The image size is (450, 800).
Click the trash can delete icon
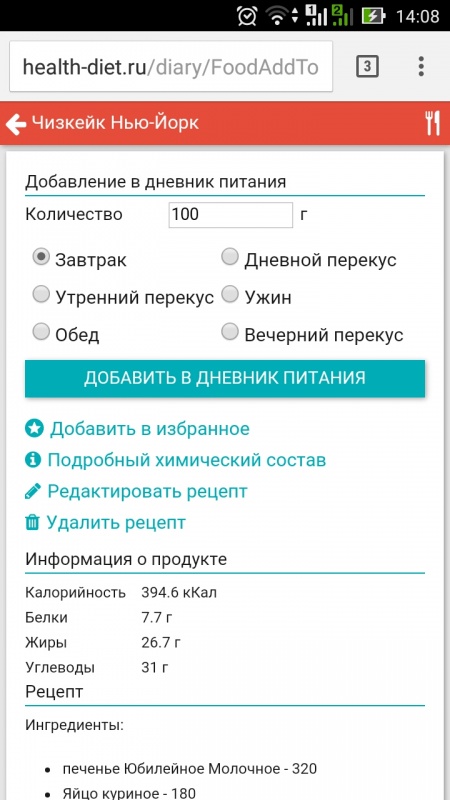pyautogui.click(x=32, y=522)
